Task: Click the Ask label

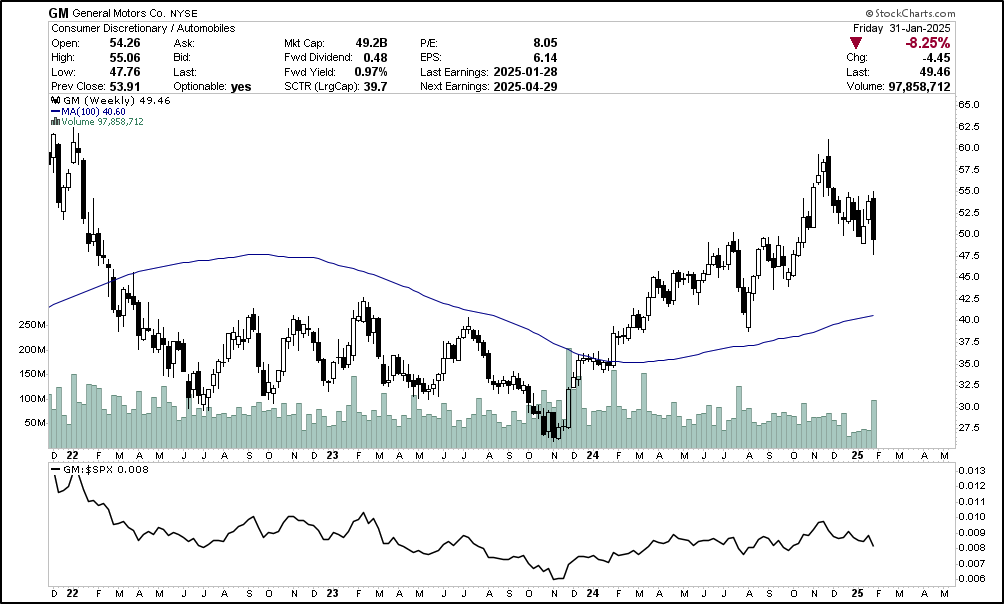Action: 184,44
